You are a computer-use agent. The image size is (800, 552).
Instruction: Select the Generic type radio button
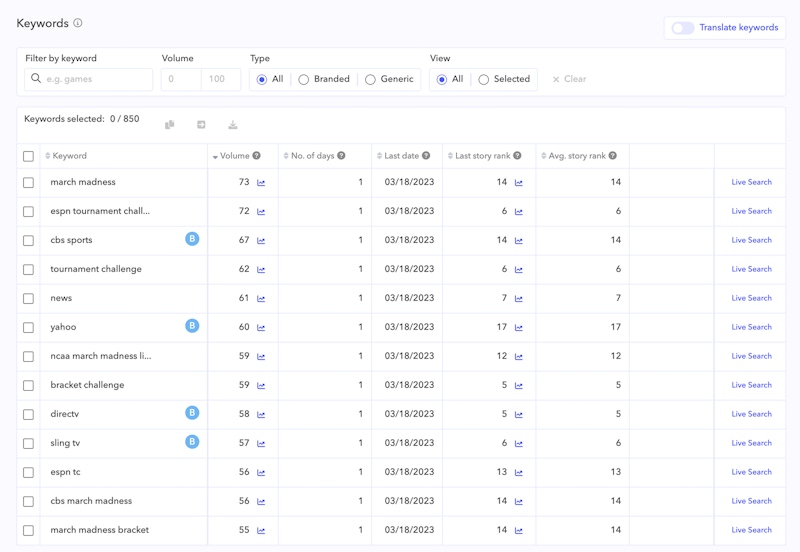coord(370,79)
